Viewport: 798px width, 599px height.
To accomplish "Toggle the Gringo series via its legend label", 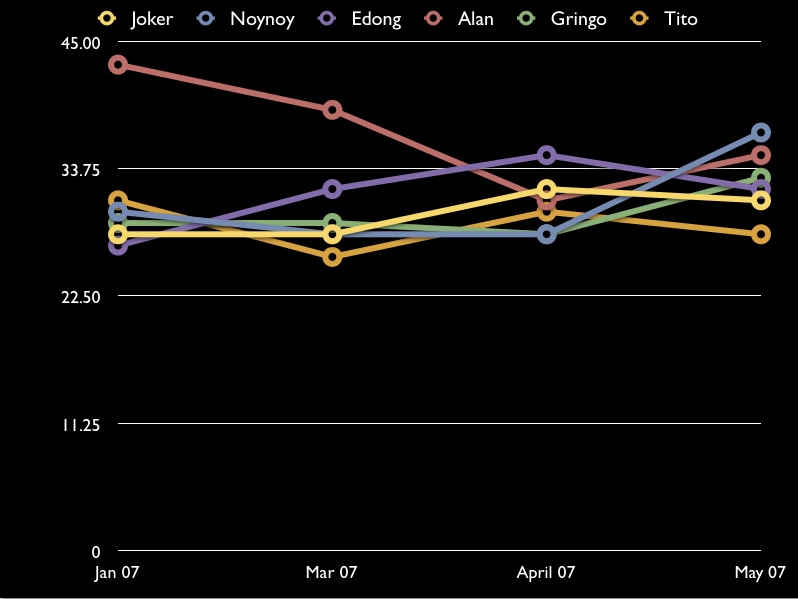I will (x=578, y=19).
